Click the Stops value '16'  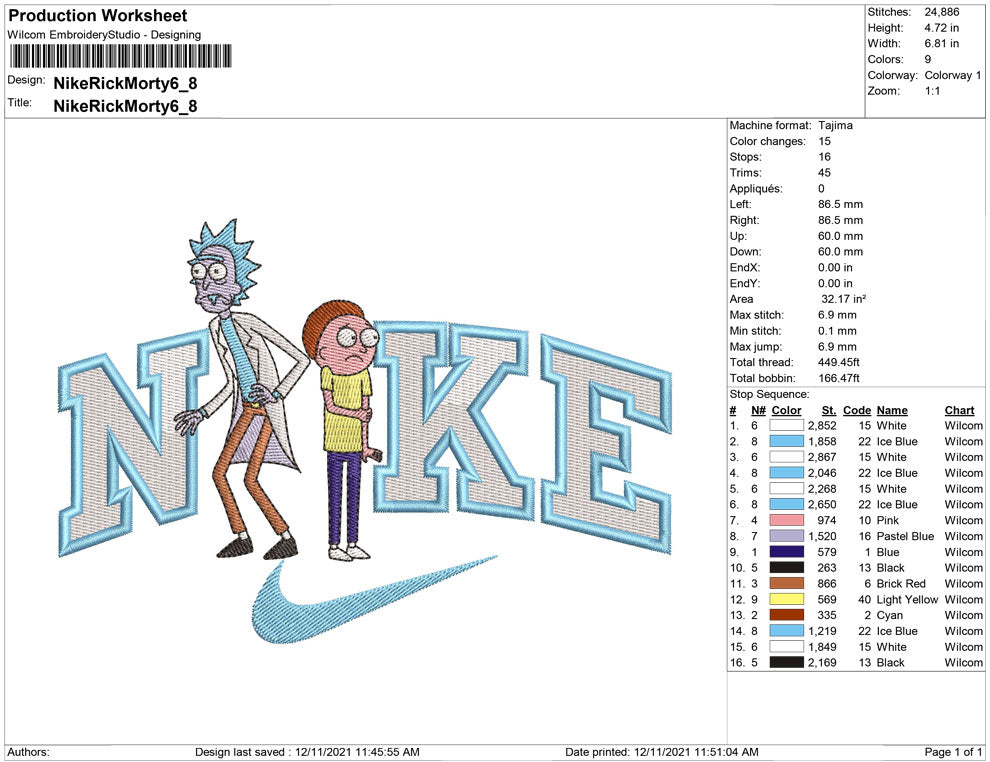(x=825, y=157)
